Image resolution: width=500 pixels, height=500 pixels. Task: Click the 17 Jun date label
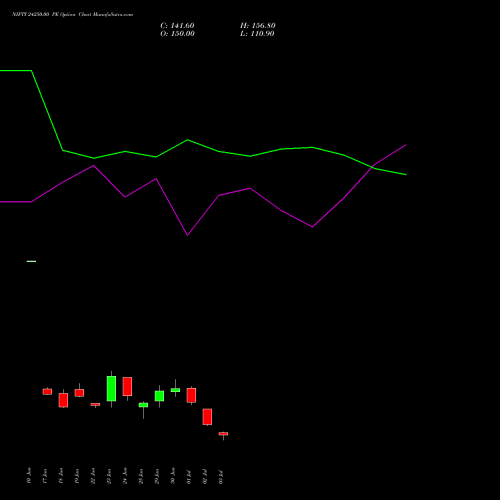pos(45,476)
